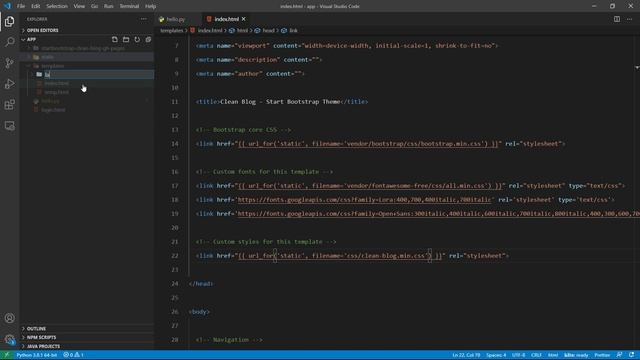Open the Run menu

(x=109, y=6)
